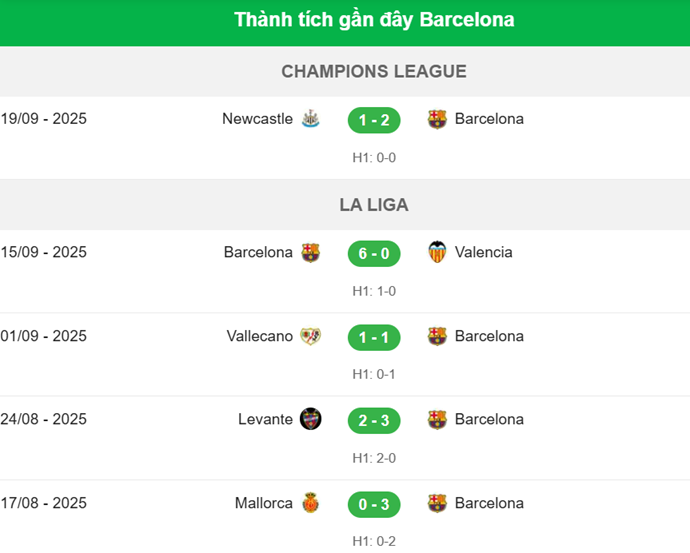Select the LA LIGA section header
690x553 pixels.
[x=374, y=205]
